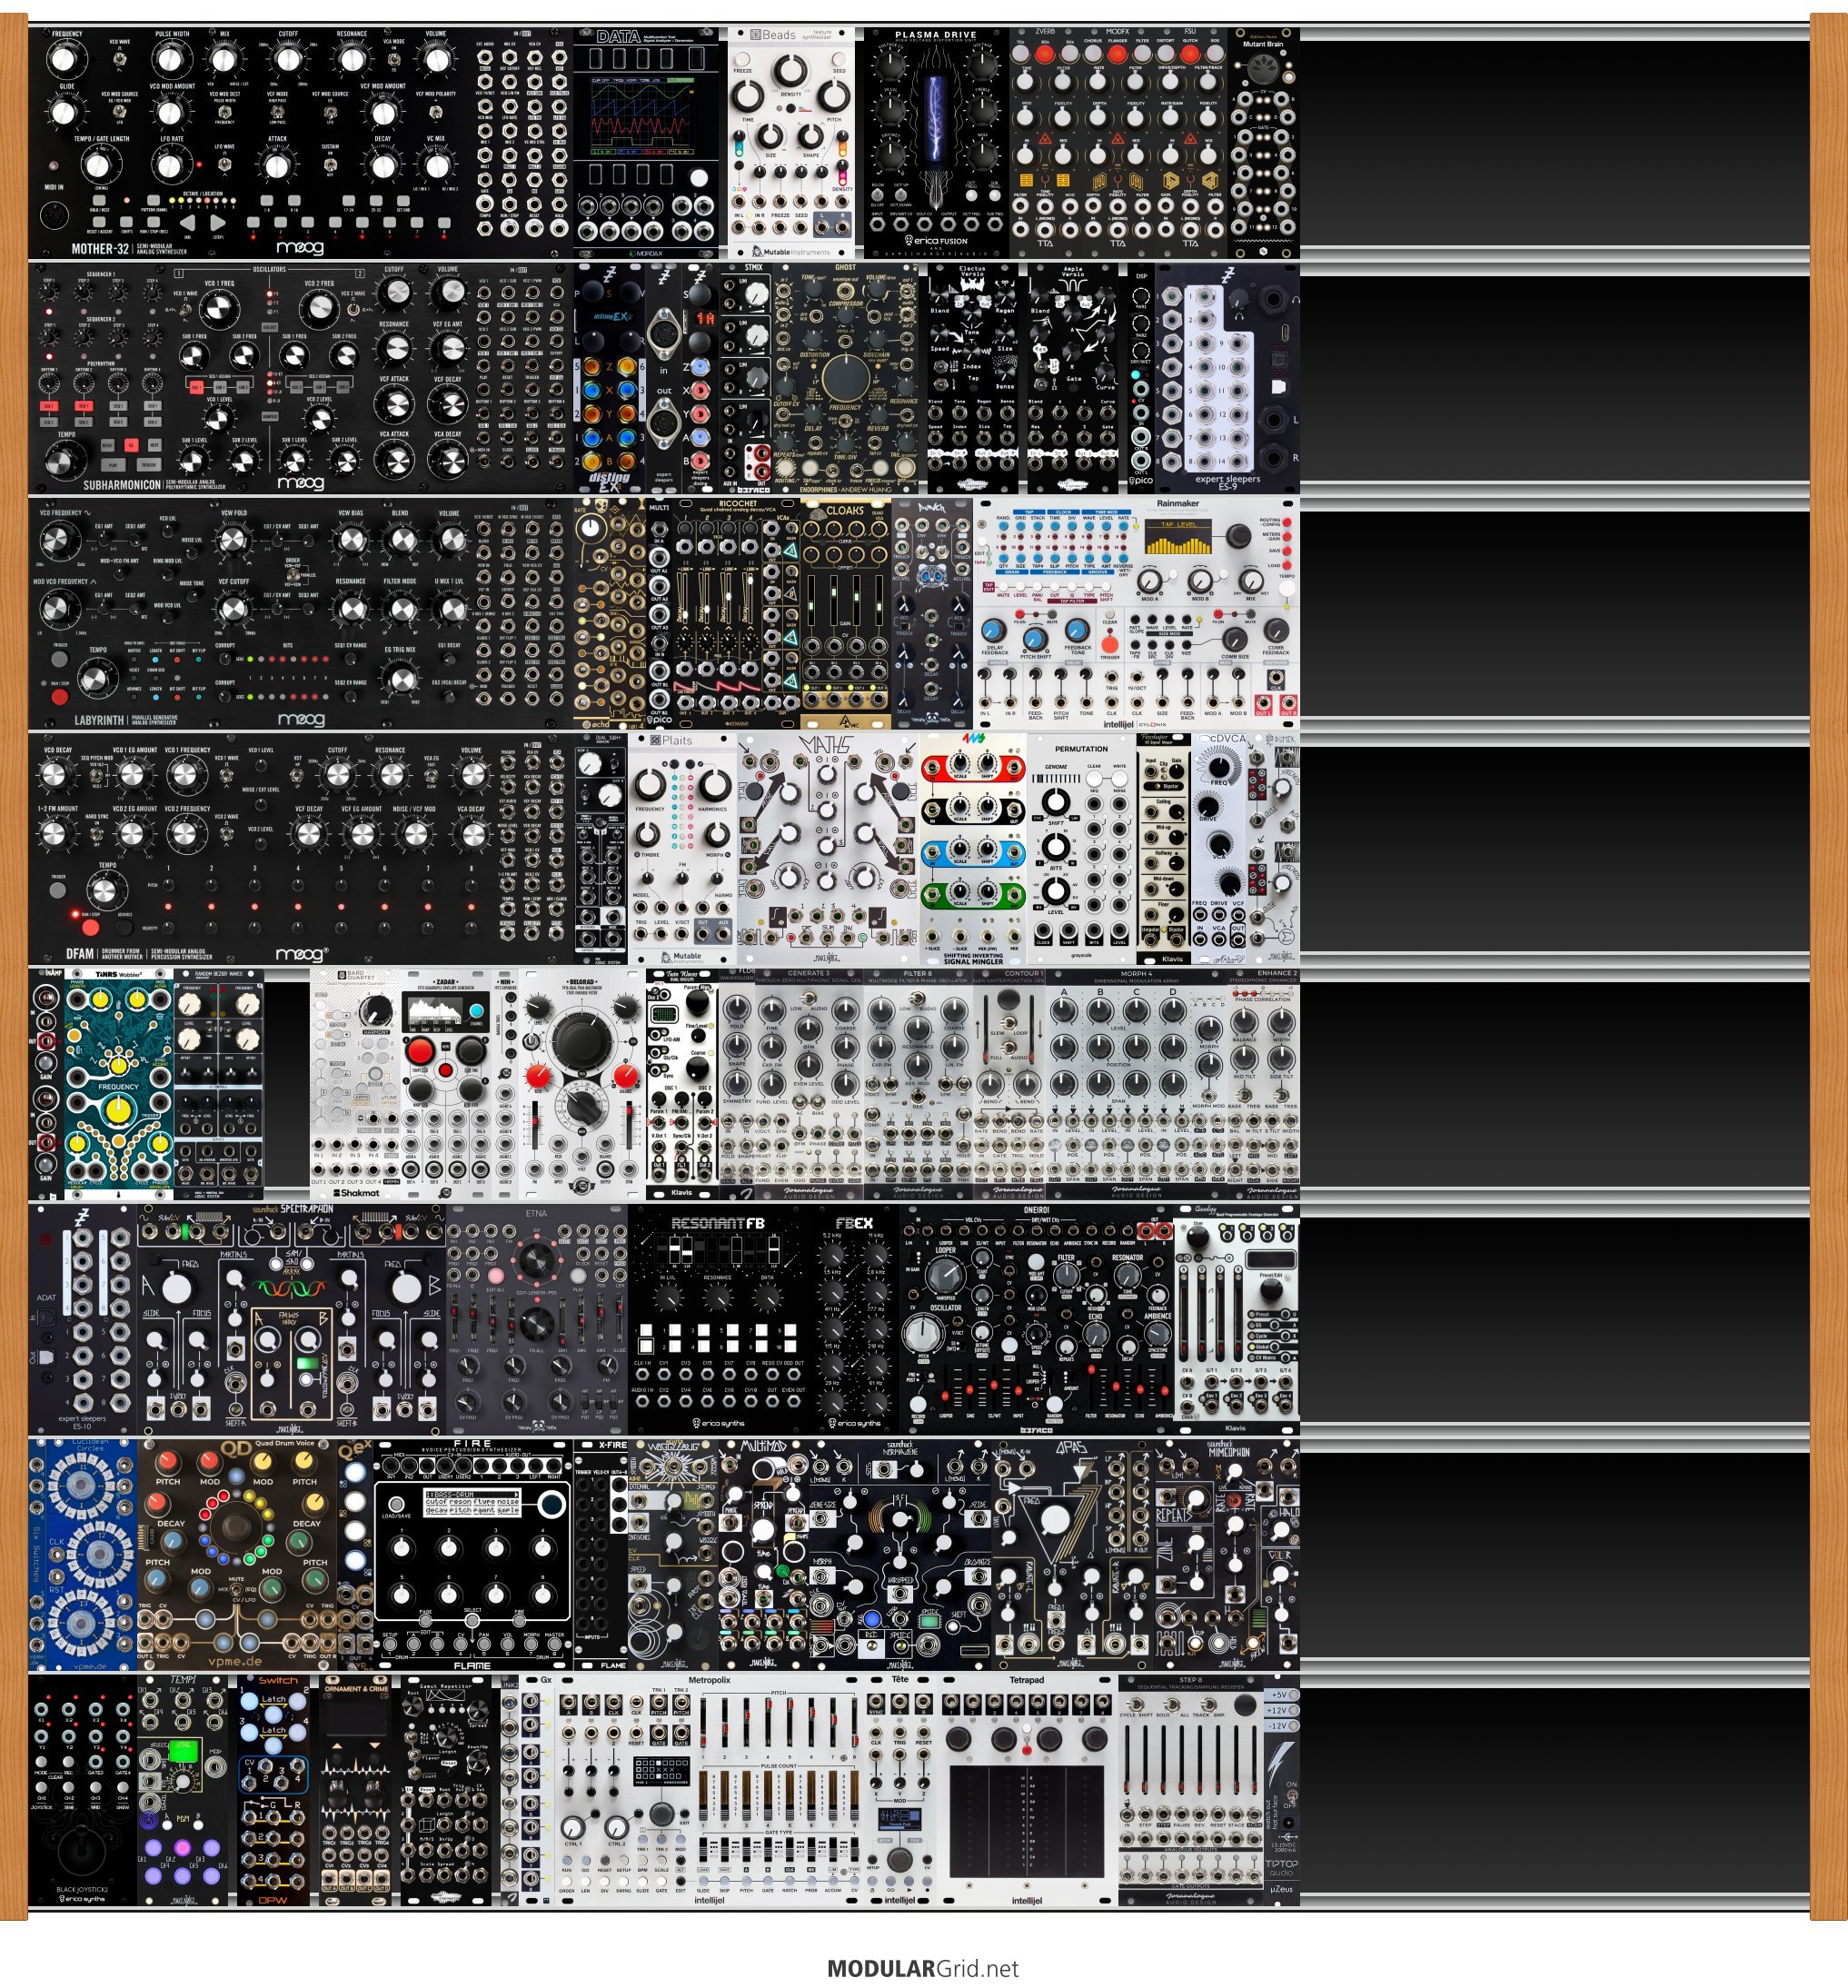Click the Mutable Instruments Plaits module
This screenshot has width=1848, height=1988.
click(682, 849)
